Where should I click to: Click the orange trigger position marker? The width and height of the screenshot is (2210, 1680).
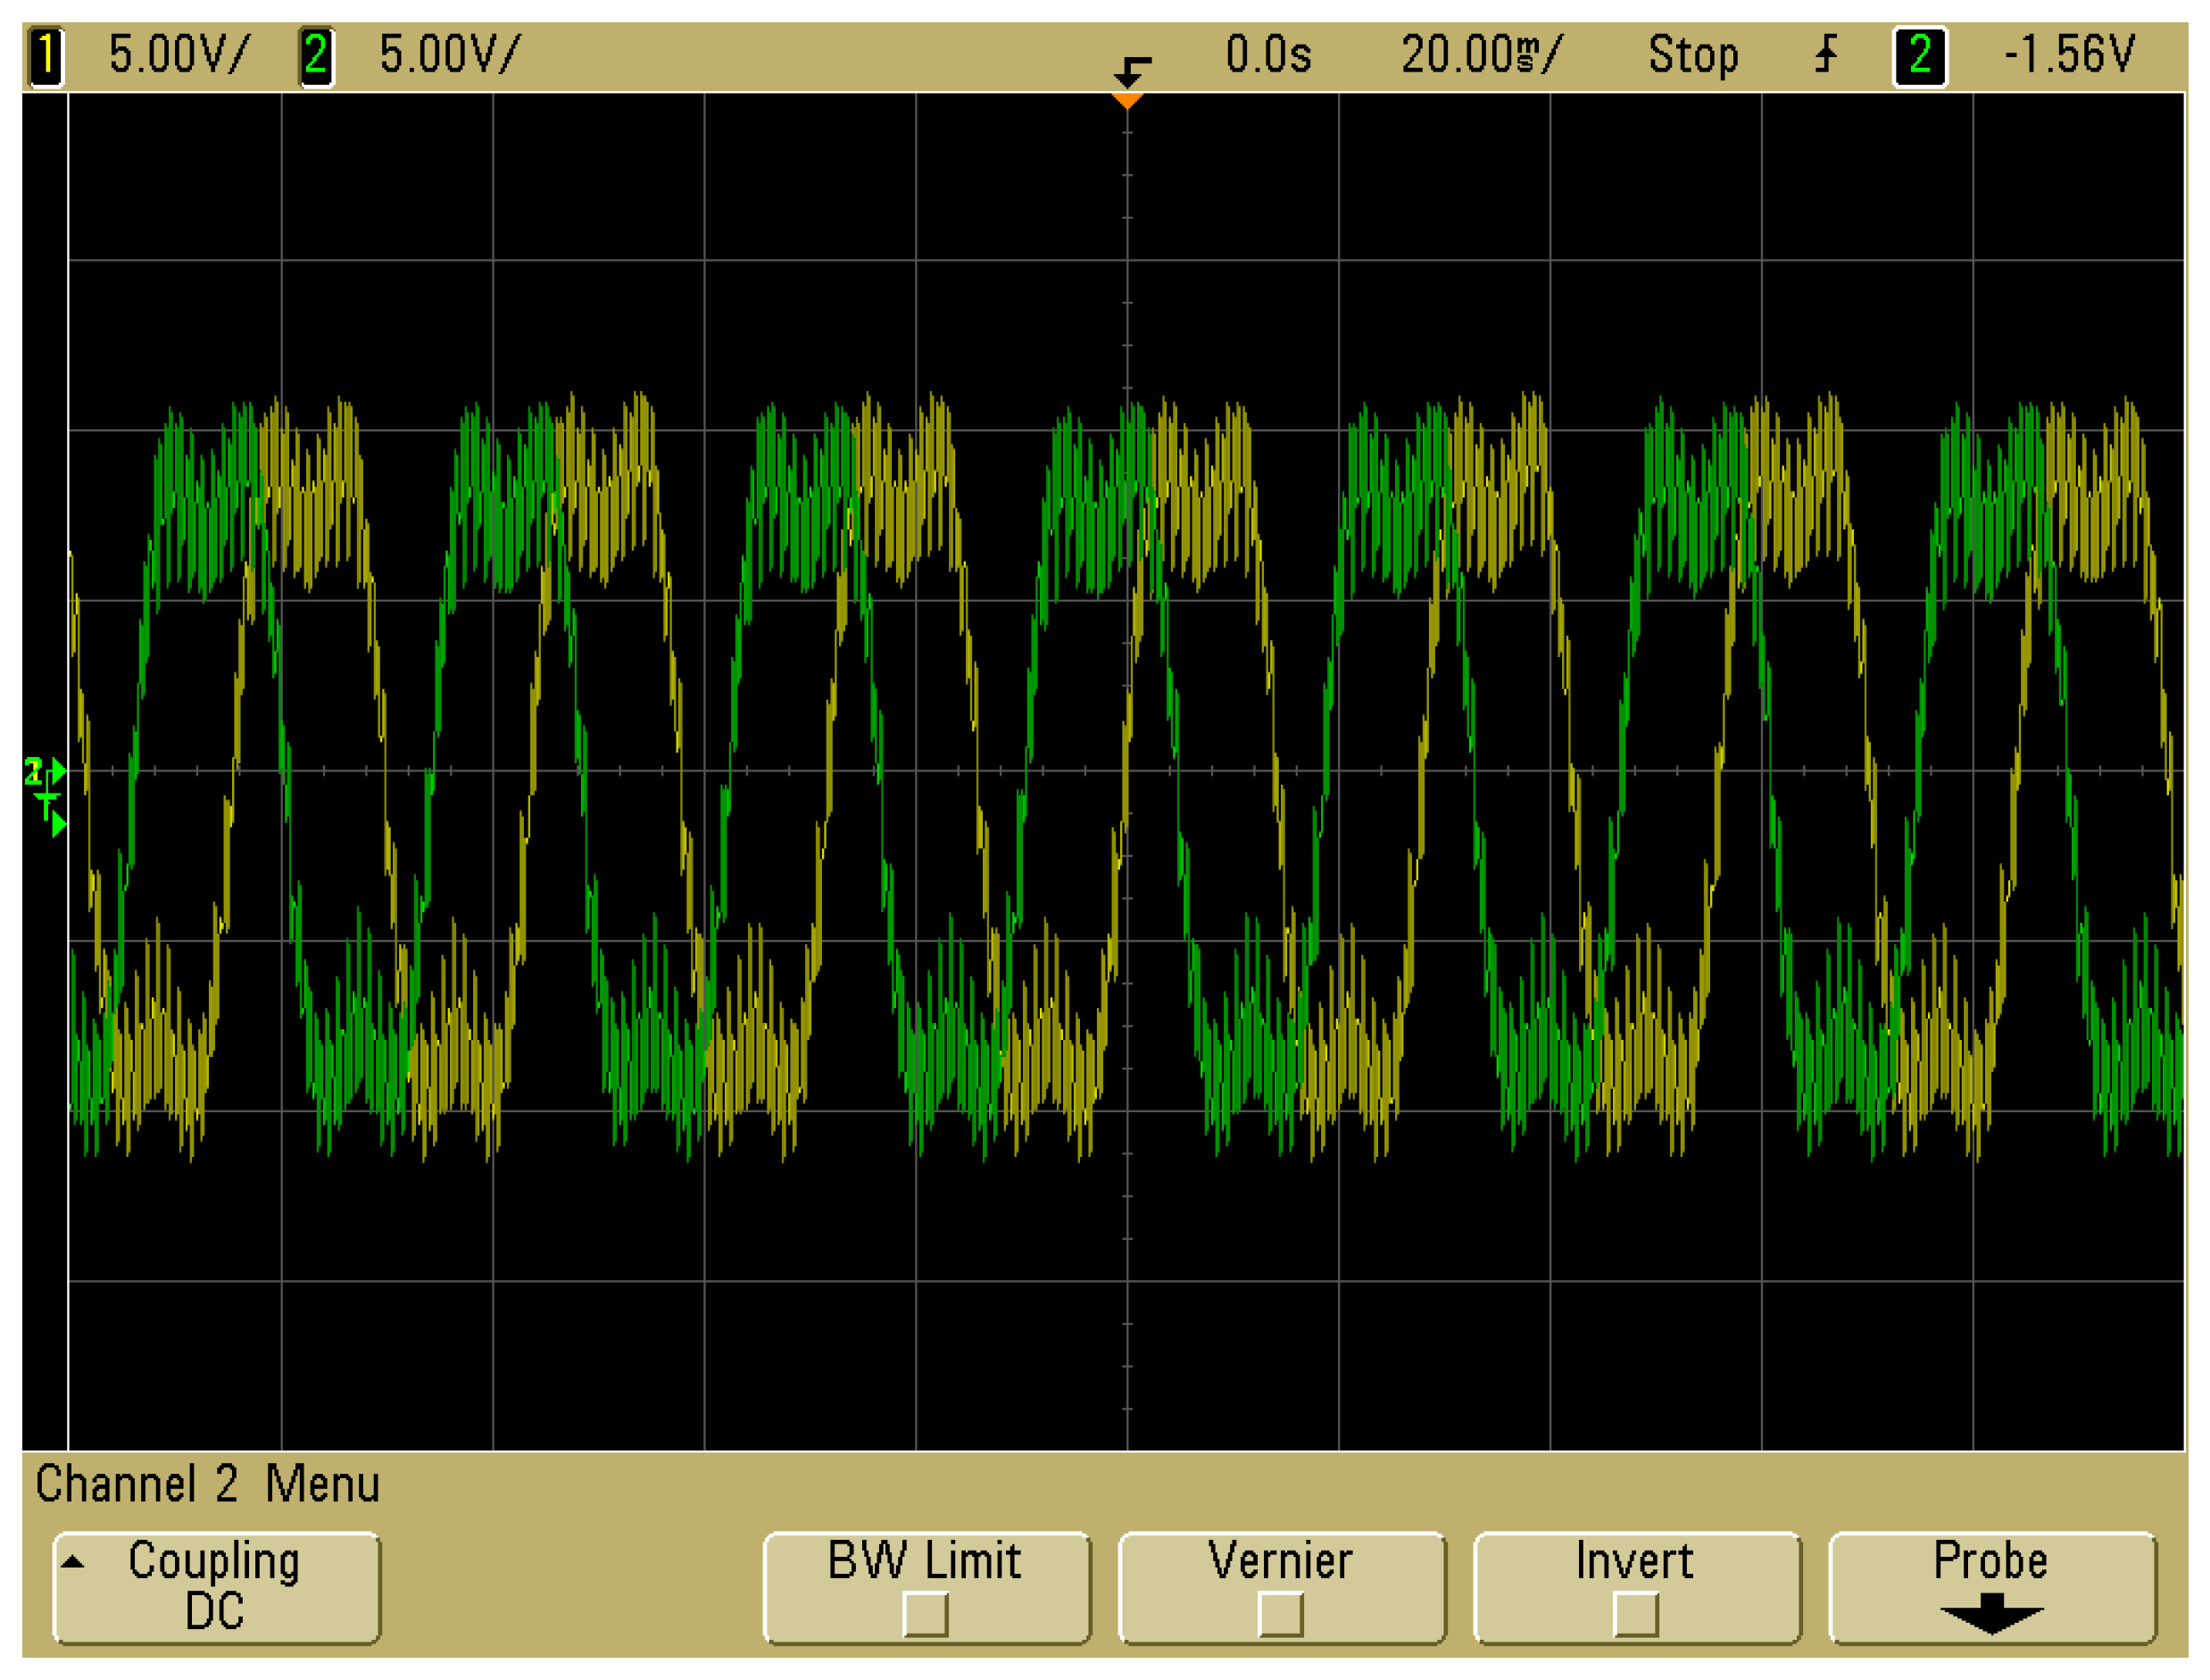pyautogui.click(x=1127, y=101)
